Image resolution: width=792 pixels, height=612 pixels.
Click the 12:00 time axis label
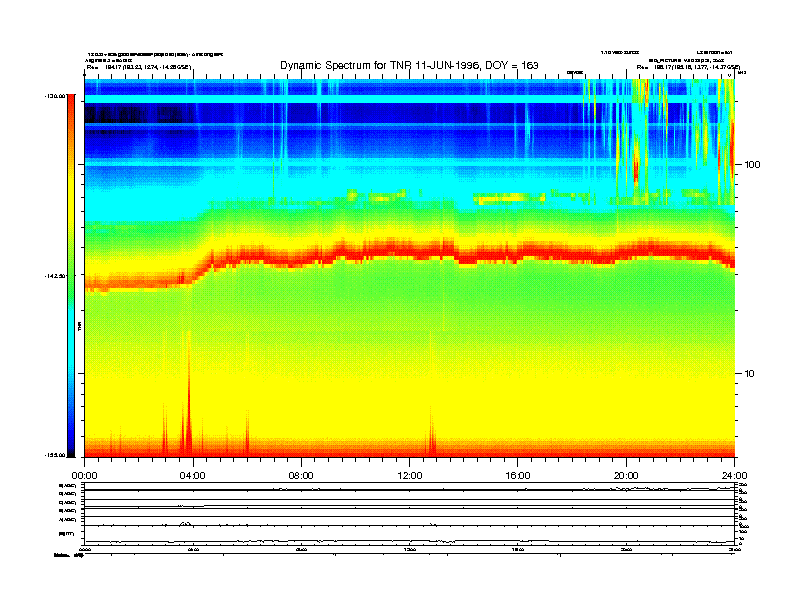coord(409,475)
